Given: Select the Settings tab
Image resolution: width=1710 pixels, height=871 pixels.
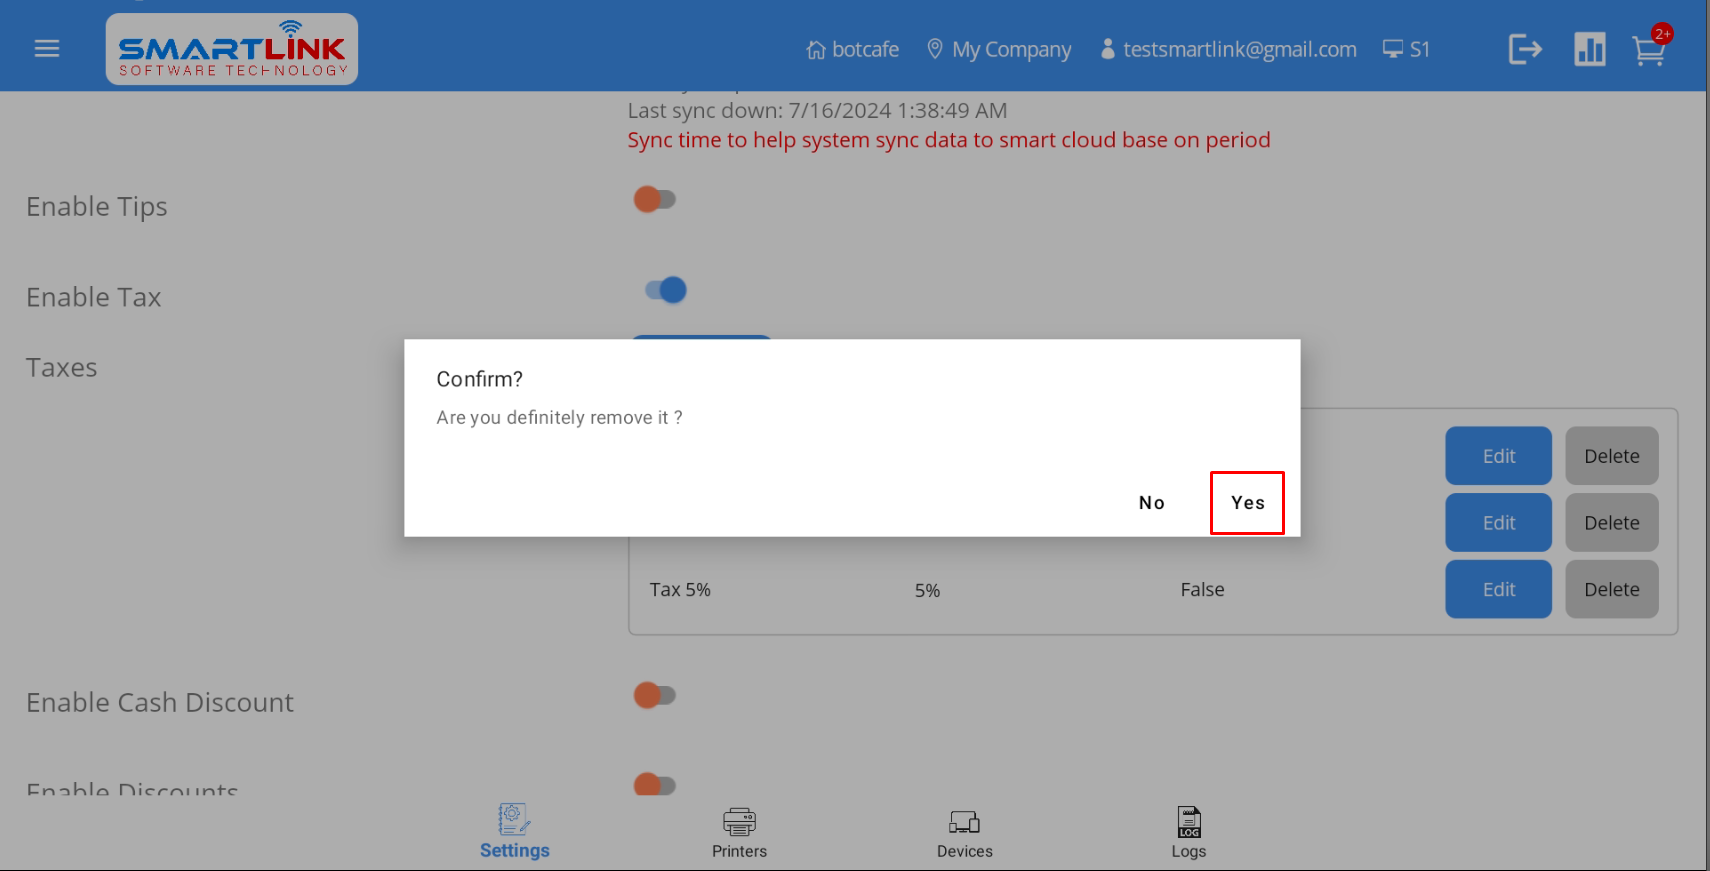Looking at the screenshot, I should point(514,833).
